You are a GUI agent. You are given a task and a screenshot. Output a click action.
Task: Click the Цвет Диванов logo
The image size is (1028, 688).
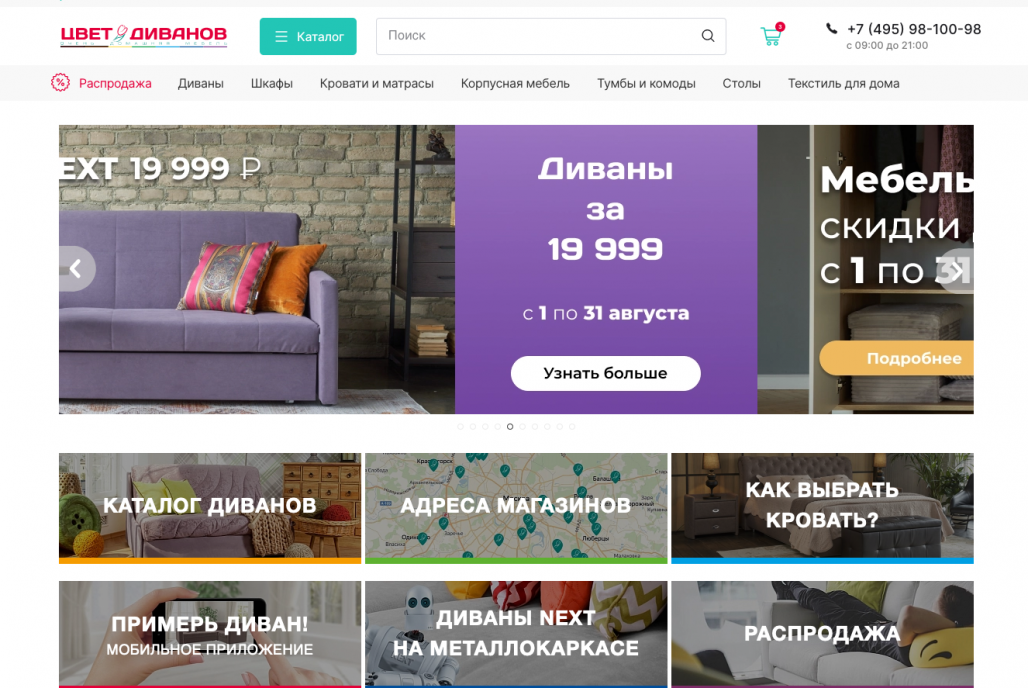(x=144, y=36)
